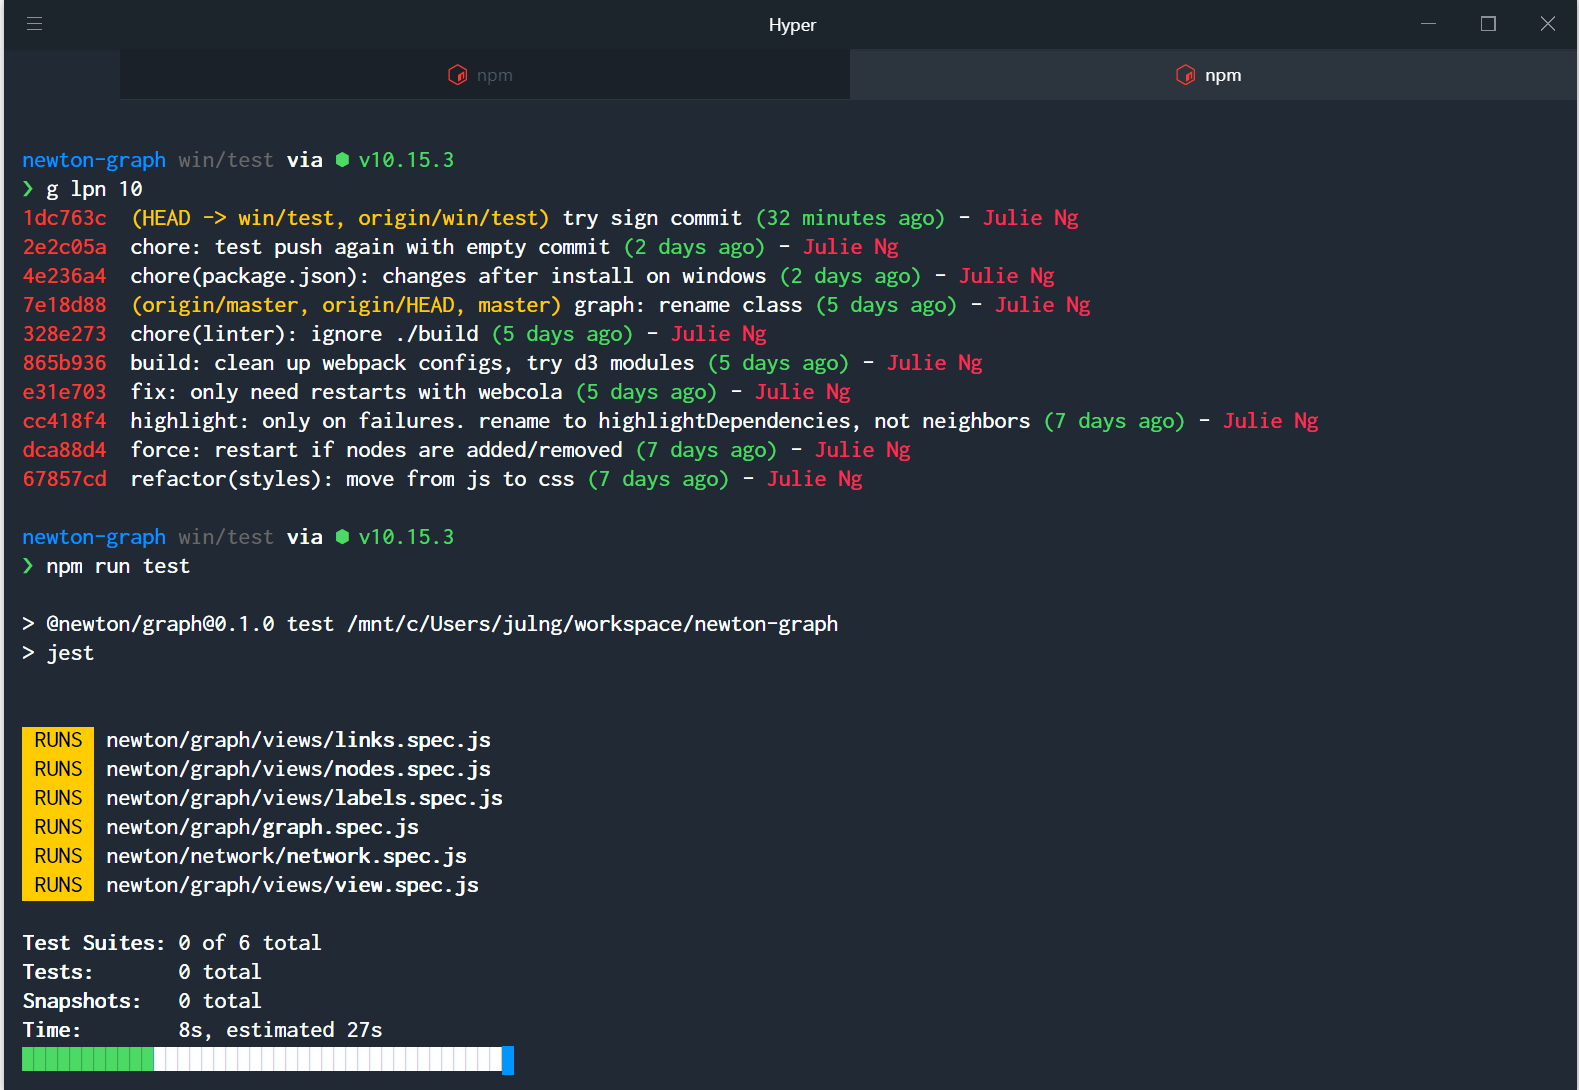1579x1090 pixels.
Task: Click the 'Time: 8s, estimated 27s' line
Action: coord(202,1030)
